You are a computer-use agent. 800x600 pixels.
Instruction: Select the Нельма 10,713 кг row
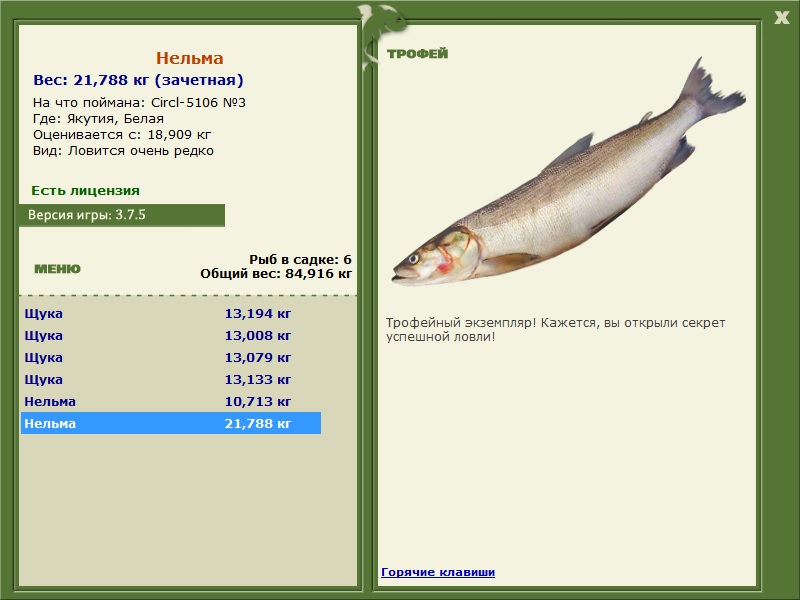click(171, 401)
